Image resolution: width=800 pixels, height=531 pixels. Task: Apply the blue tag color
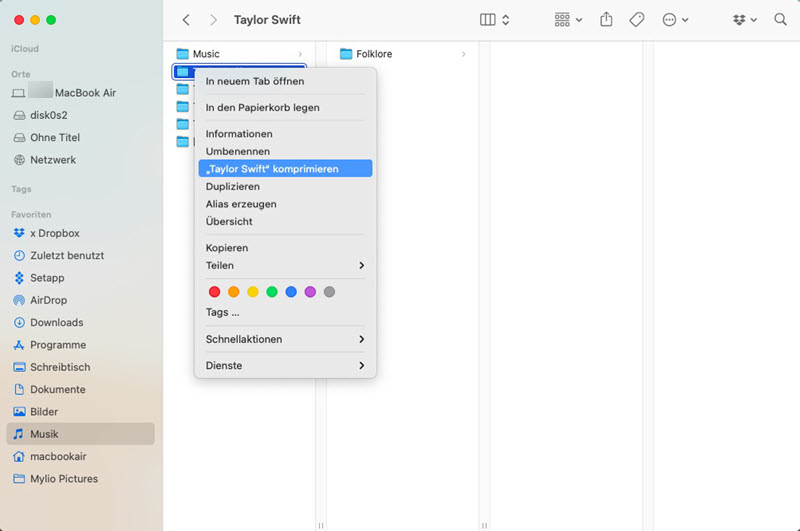(x=291, y=292)
